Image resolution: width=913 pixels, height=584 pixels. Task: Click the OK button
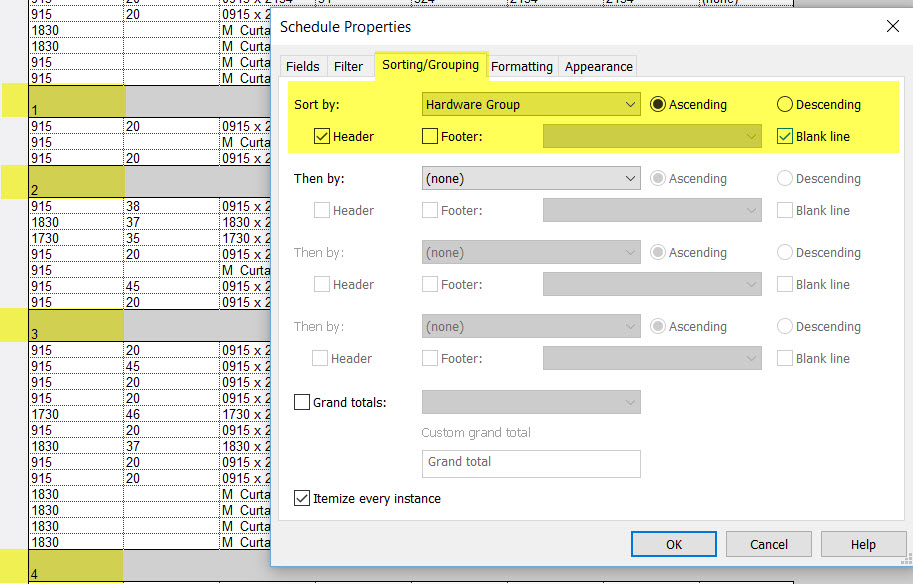coord(673,544)
